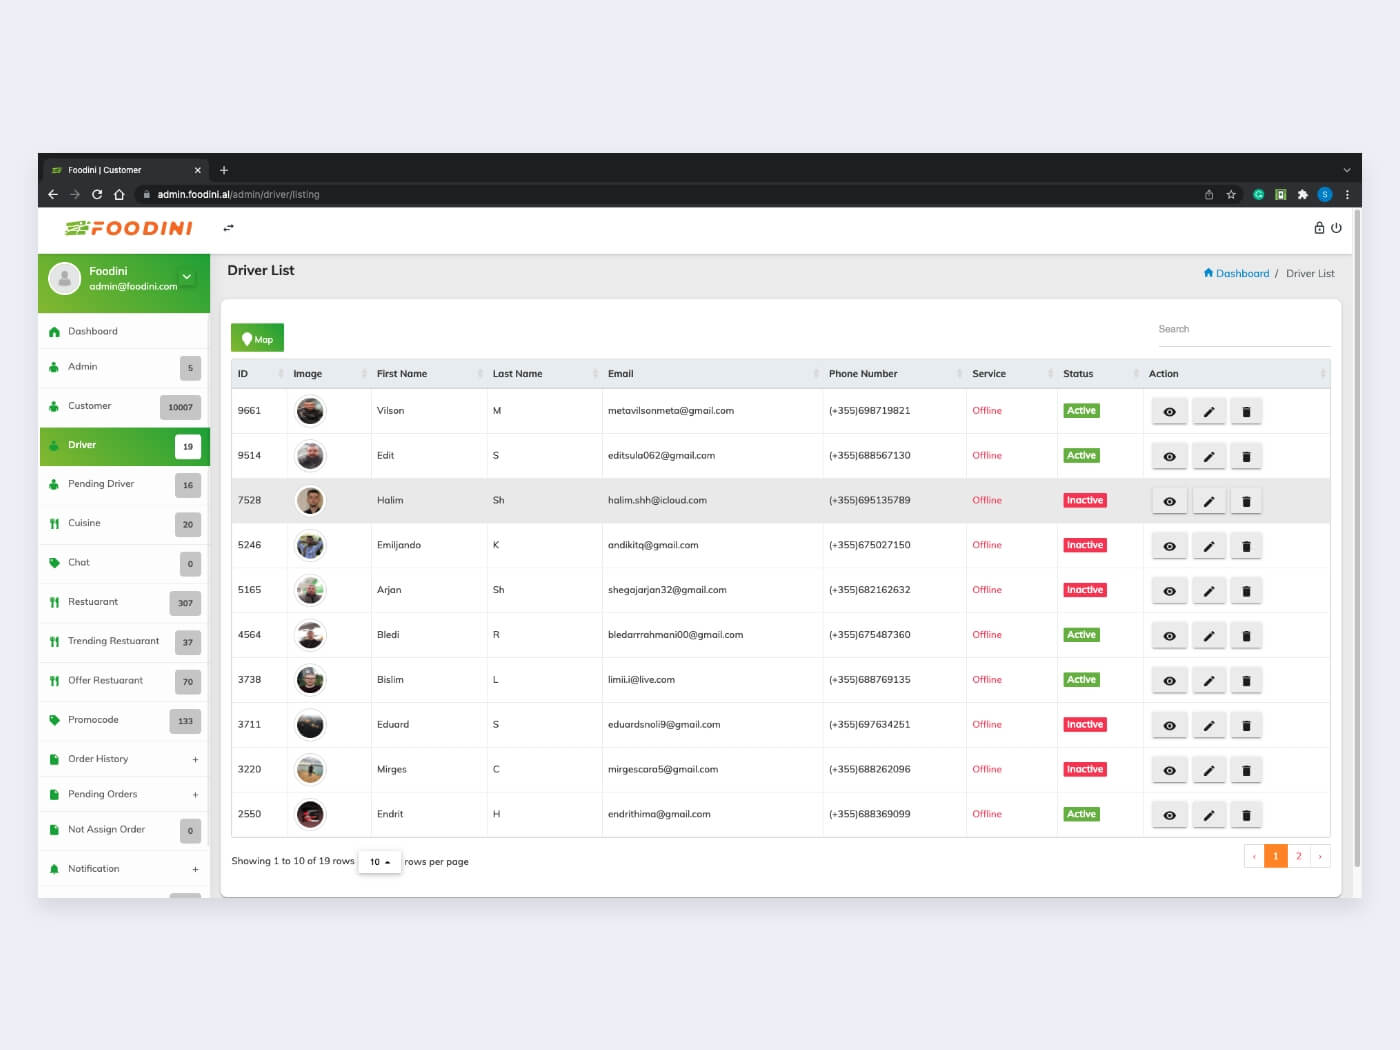Image resolution: width=1400 pixels, height=1050 pixels.
Task: Click the Search input field
Action: [x=1244, y=330]
